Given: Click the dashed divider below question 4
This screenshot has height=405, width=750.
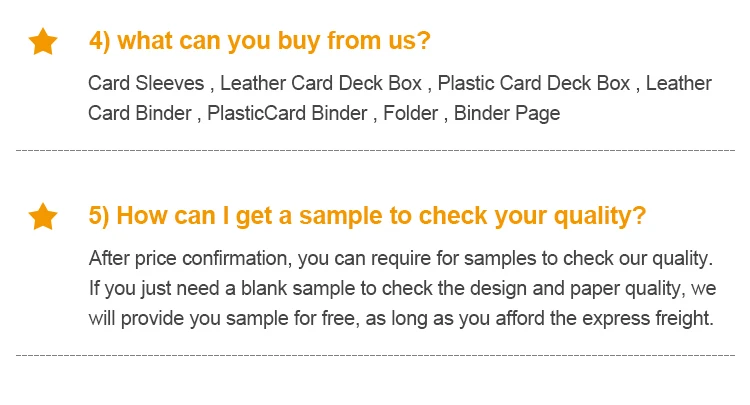Looking at the screenshot, I should click(x=375, y=150).
